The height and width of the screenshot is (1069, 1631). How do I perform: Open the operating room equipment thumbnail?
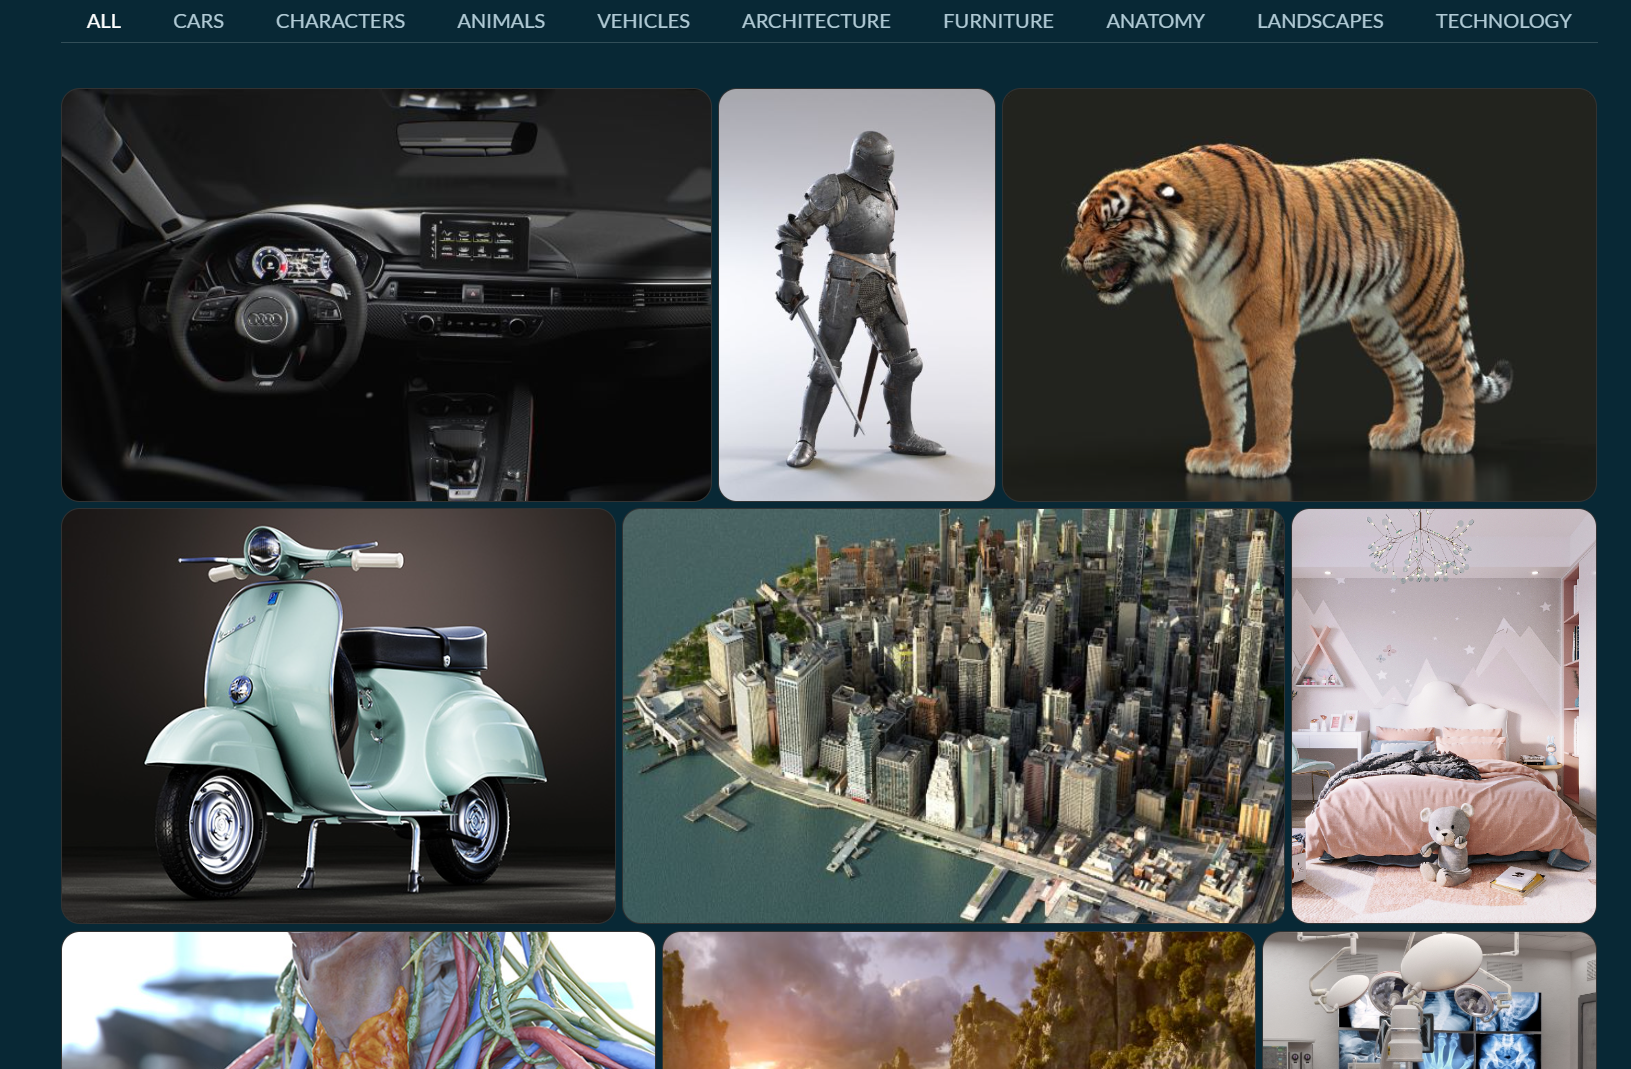1429,1000
